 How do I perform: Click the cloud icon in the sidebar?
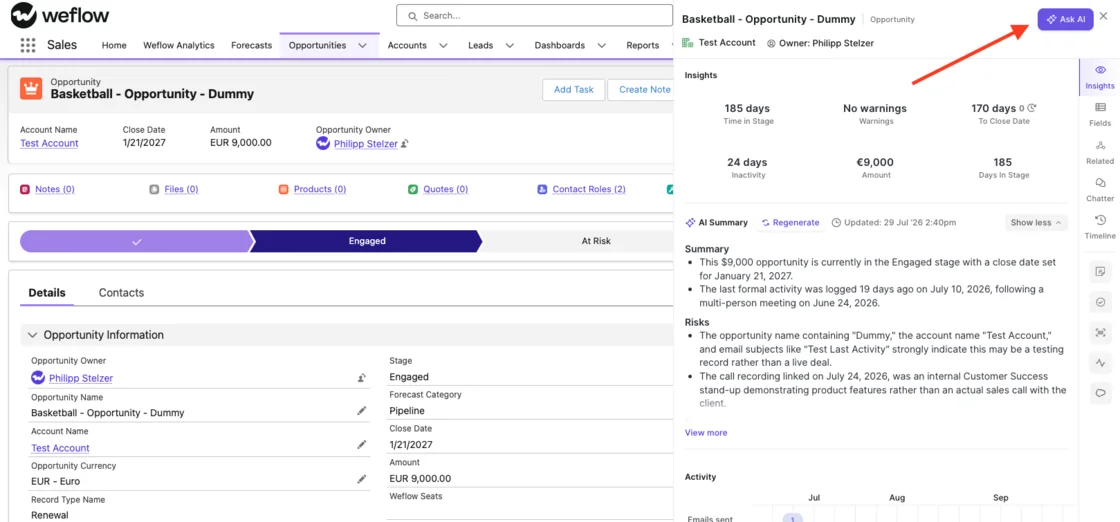click(x=1100, y=393)
